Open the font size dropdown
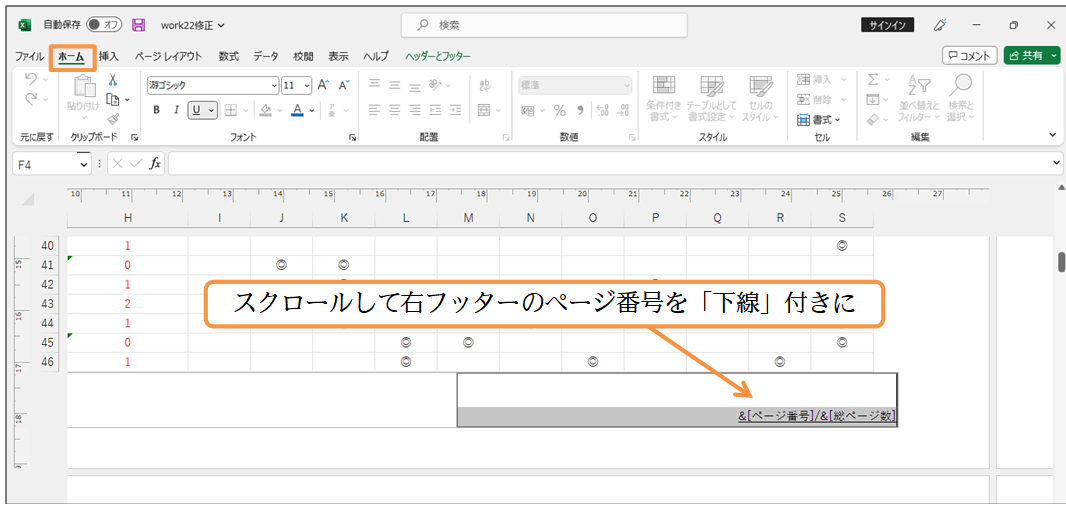1066x506 pixels. click(307, 86)
